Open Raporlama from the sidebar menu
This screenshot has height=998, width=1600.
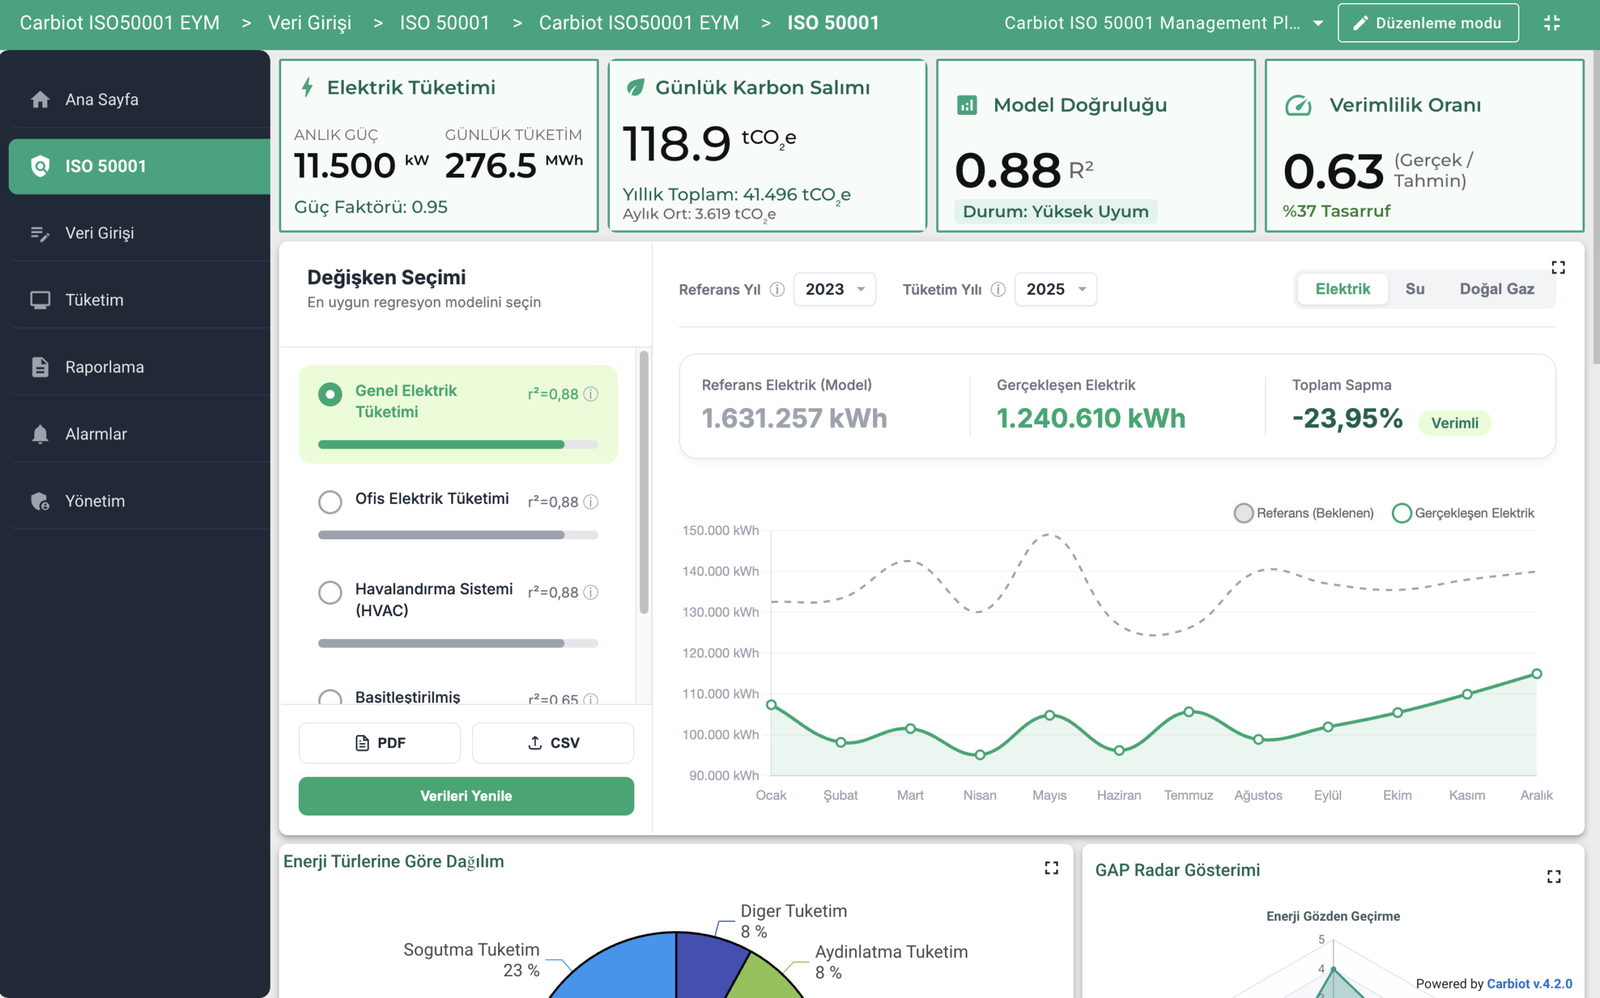click(104, 367)
